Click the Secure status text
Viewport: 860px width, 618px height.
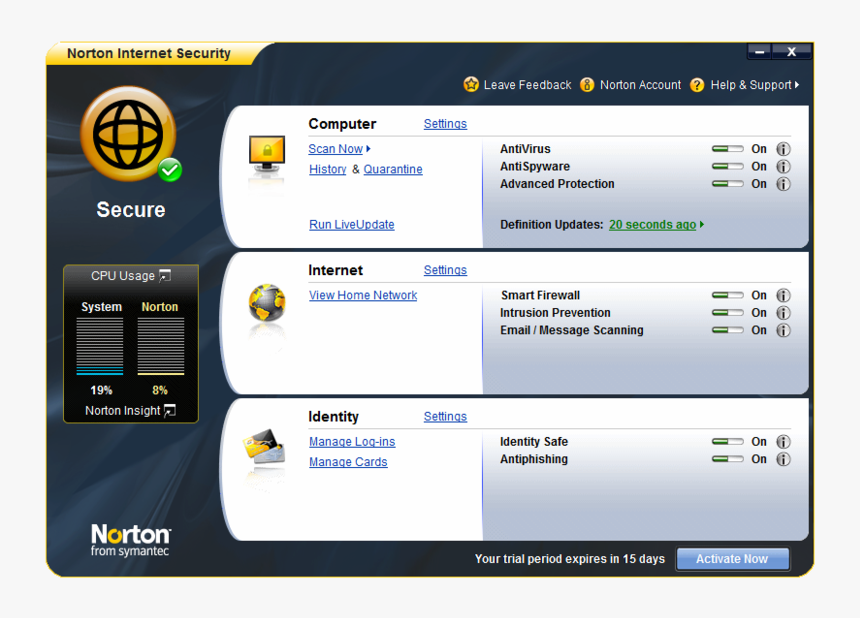[x=131, y=209]
